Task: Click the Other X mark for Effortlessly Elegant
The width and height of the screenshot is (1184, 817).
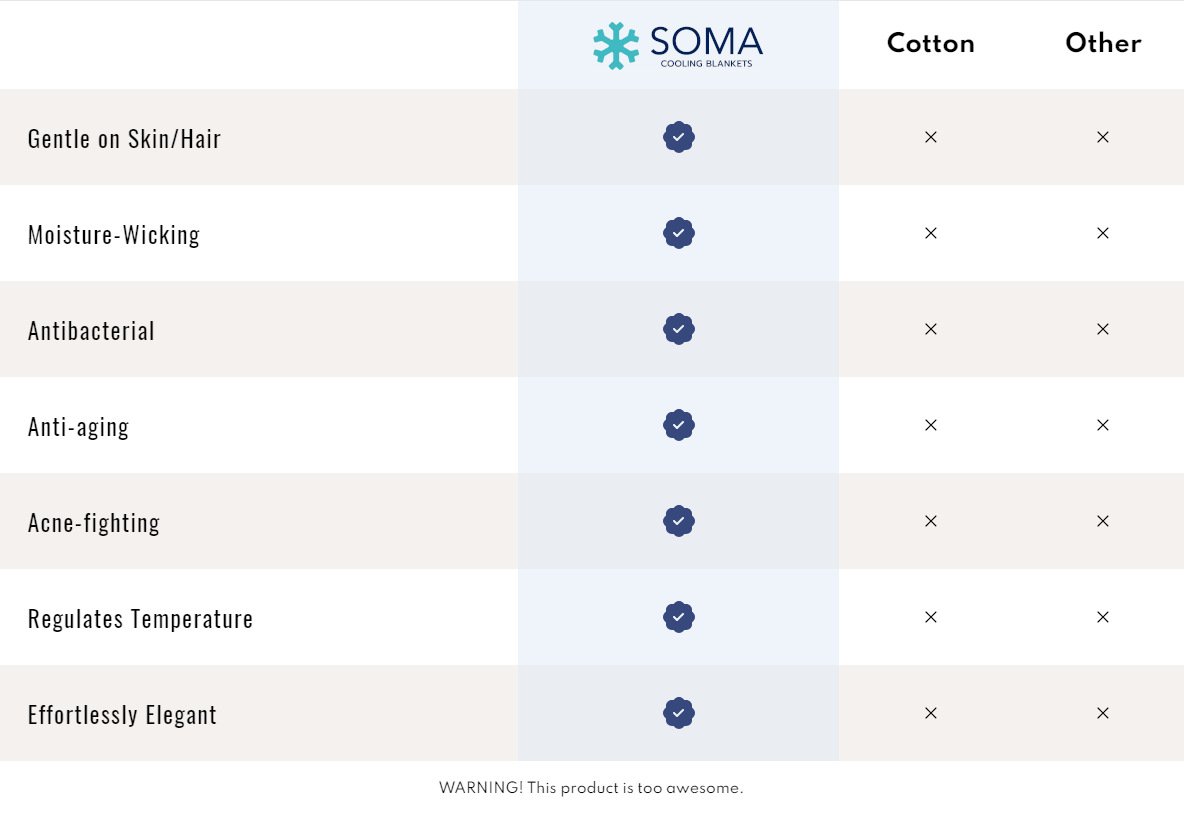Action: coord(1103,713)
